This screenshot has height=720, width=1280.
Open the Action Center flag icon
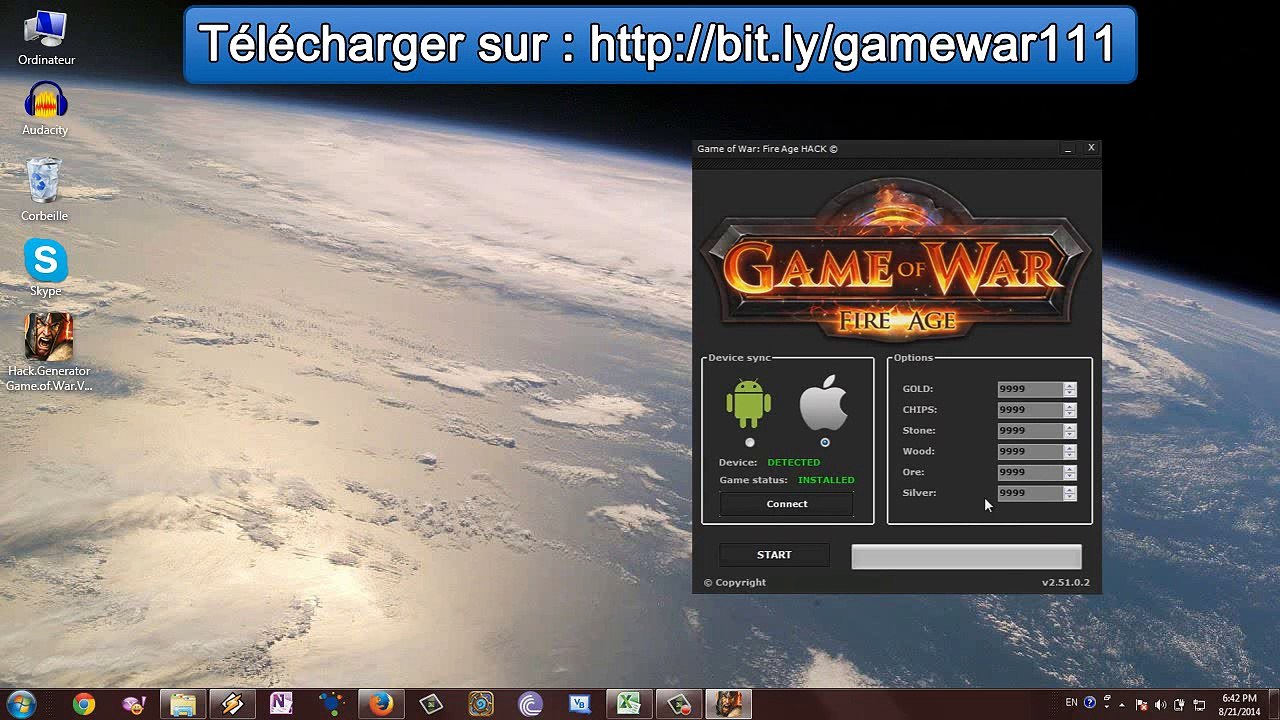coord(1141,705)
